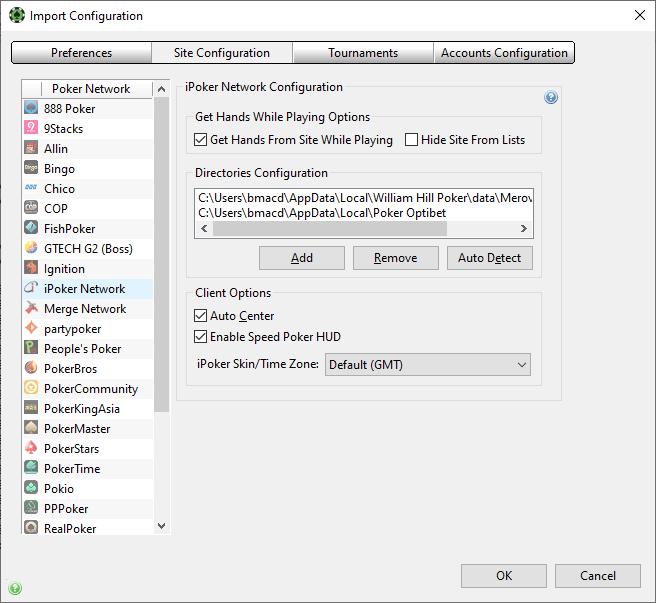Open the Tournaments tab

point(363,53)
